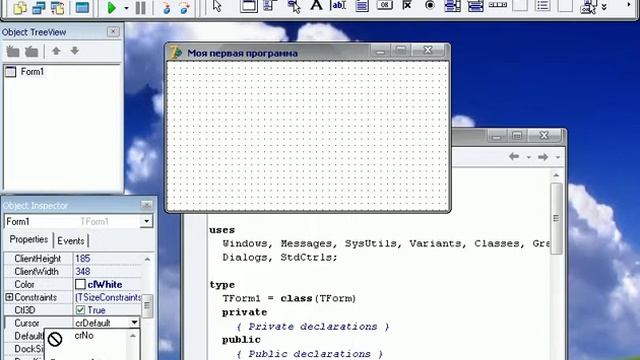Screen dimensions: 640x360
Task: Toggle the Ctl3D True checkbox
Action: (80, 310)
